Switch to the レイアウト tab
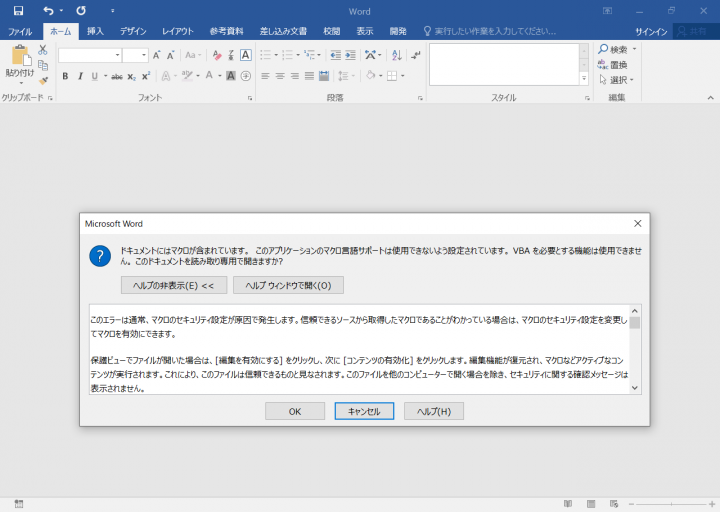720x512 pixels. pyautogui.click(x=178, y=31)
